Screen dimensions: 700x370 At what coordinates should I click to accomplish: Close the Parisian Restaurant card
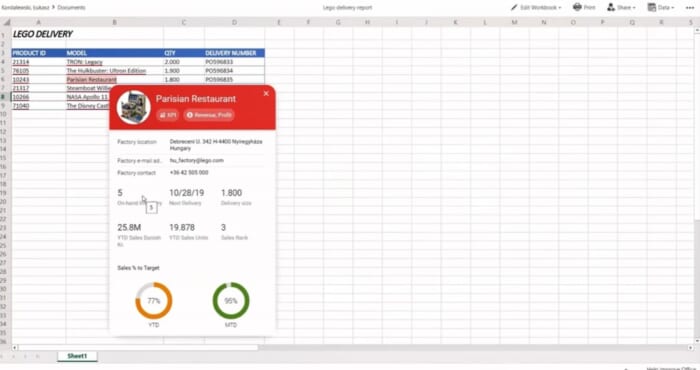pos(266,93)
